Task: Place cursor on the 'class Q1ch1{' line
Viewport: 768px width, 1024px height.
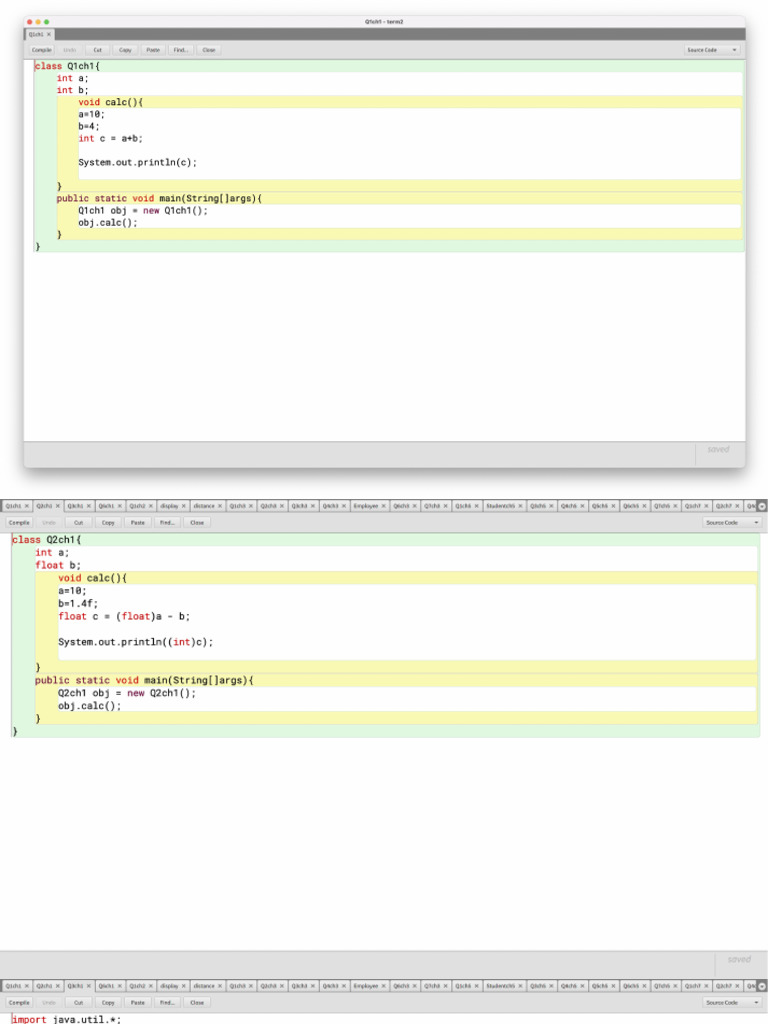Action: [67, 66]
